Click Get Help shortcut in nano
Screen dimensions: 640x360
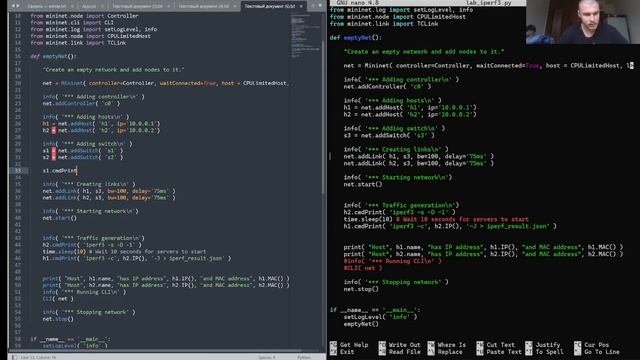(349, 345)
